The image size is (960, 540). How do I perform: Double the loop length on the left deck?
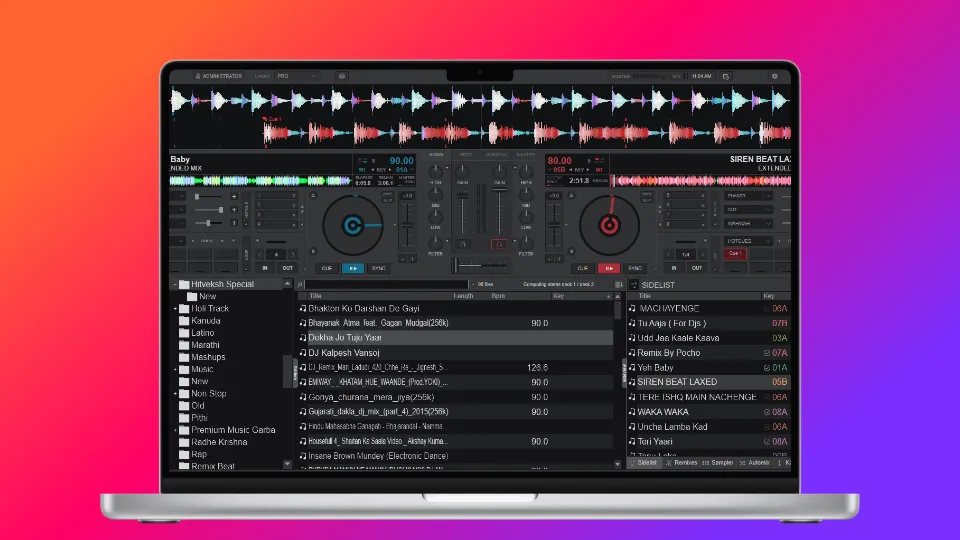(293, 254)
